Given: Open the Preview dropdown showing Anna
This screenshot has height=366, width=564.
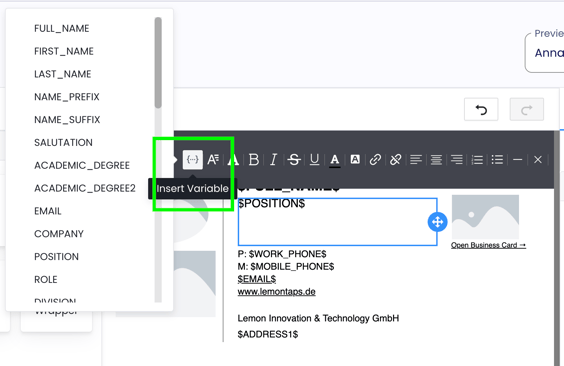Looking at the screenshot, I should tap(544, 53).
